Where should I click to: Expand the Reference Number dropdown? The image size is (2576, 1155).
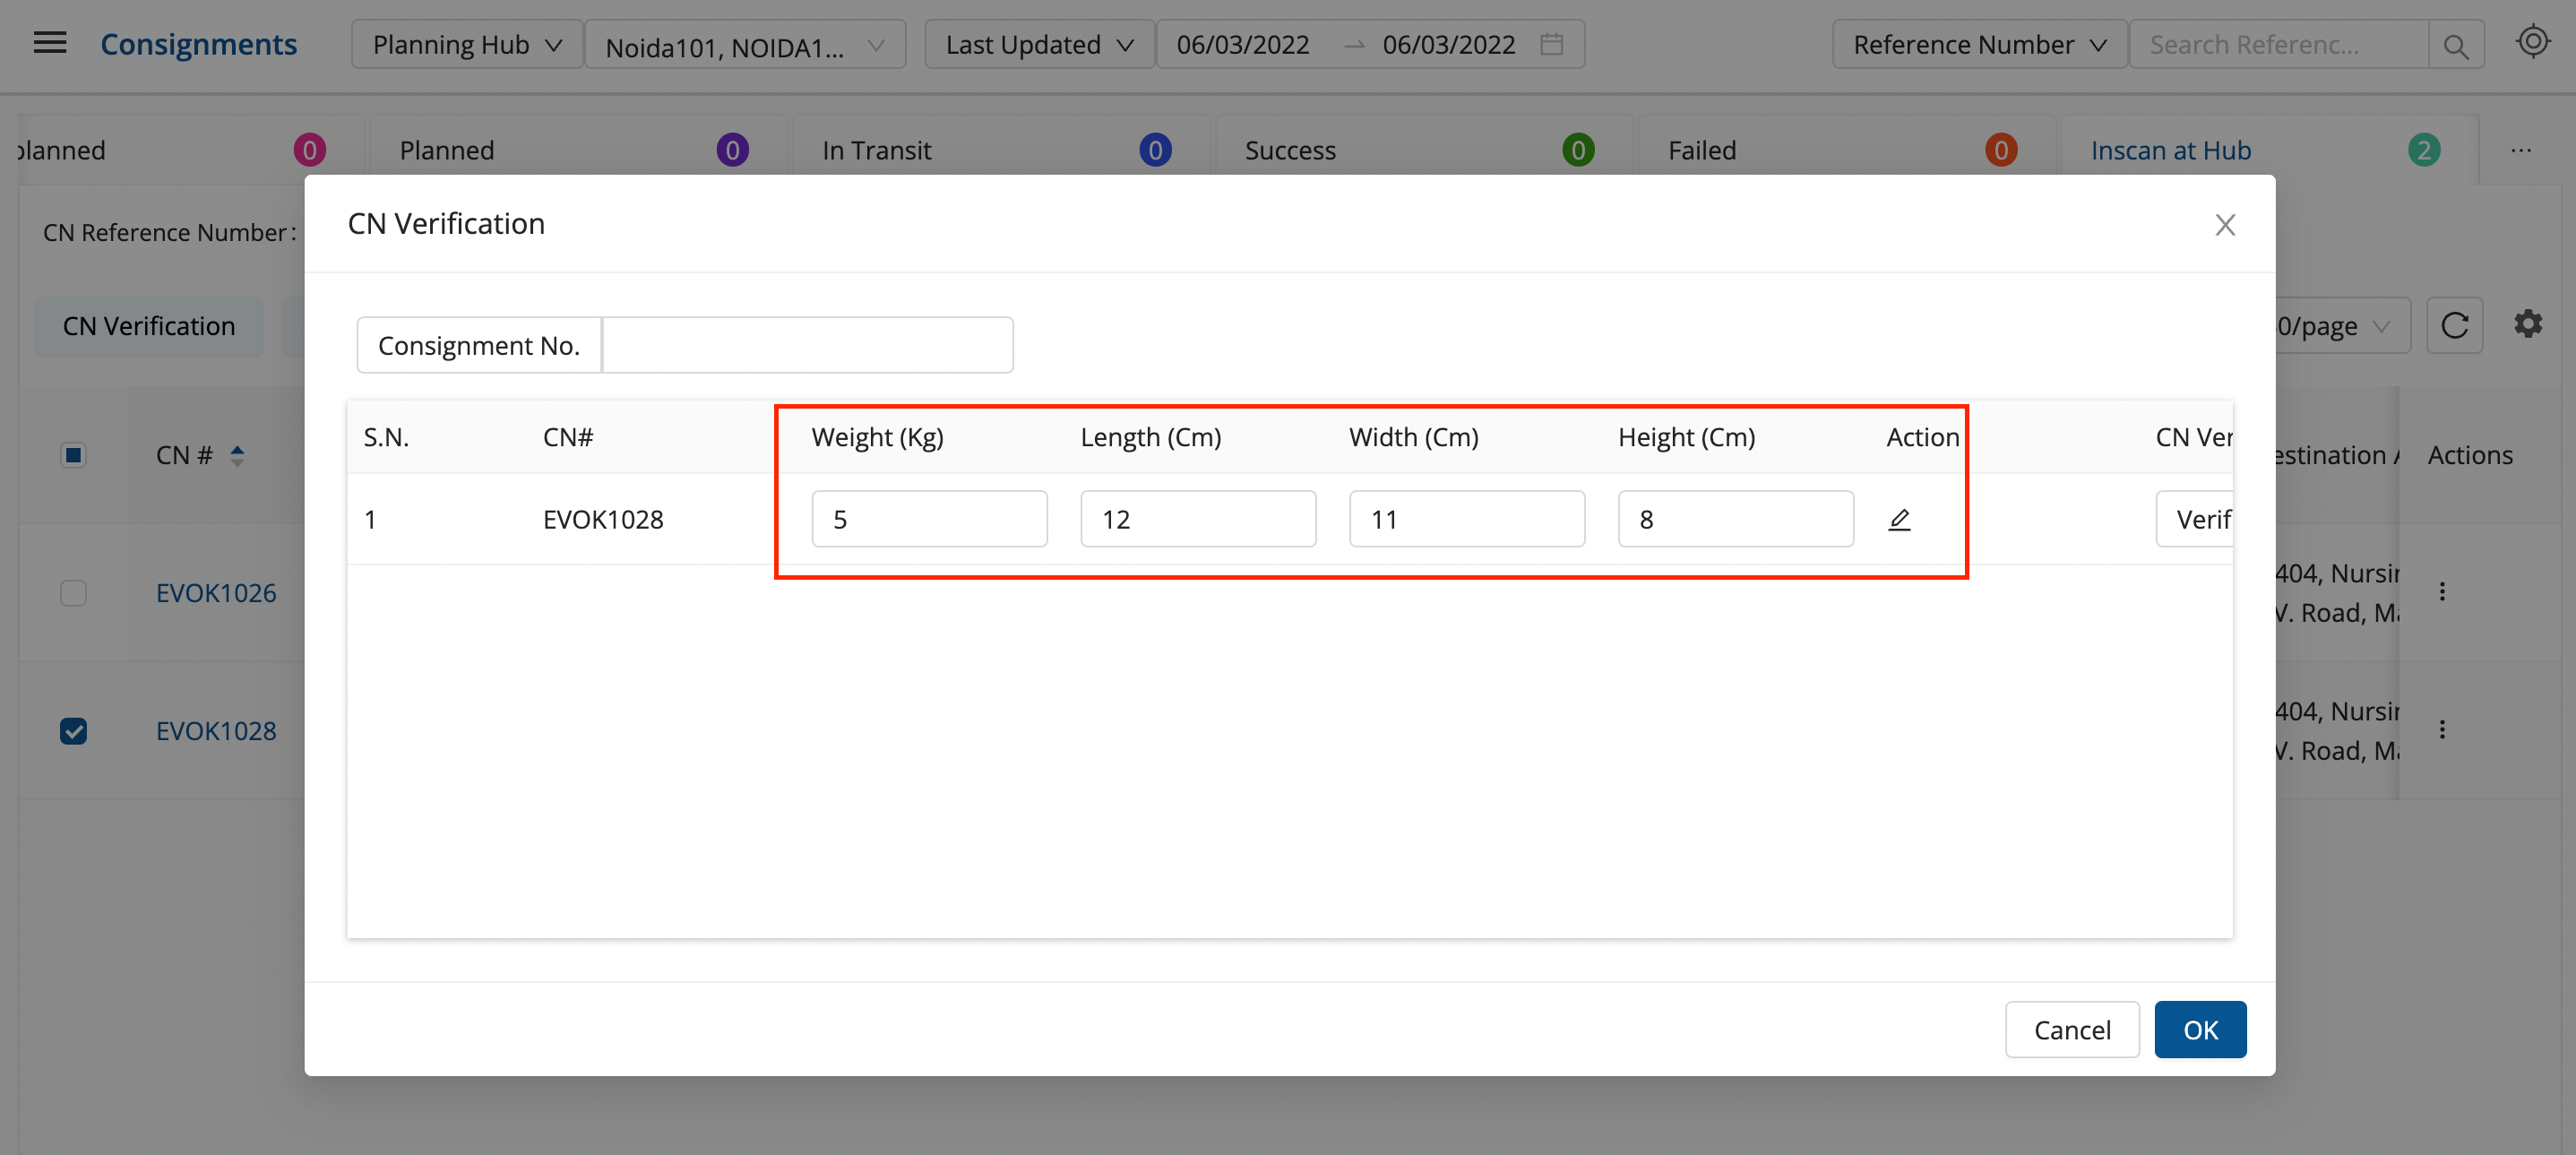1978,45
